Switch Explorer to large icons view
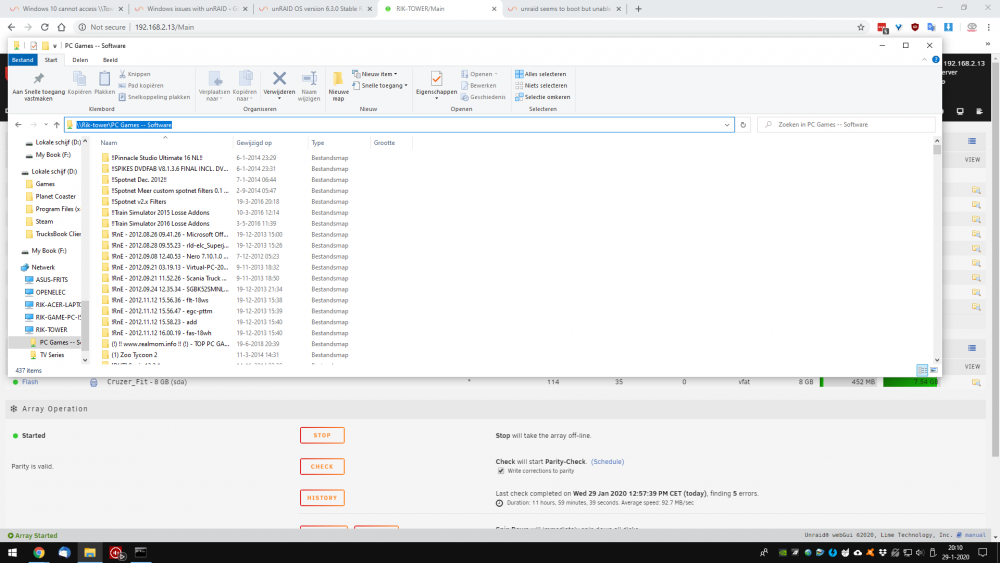 coord(934,370)
